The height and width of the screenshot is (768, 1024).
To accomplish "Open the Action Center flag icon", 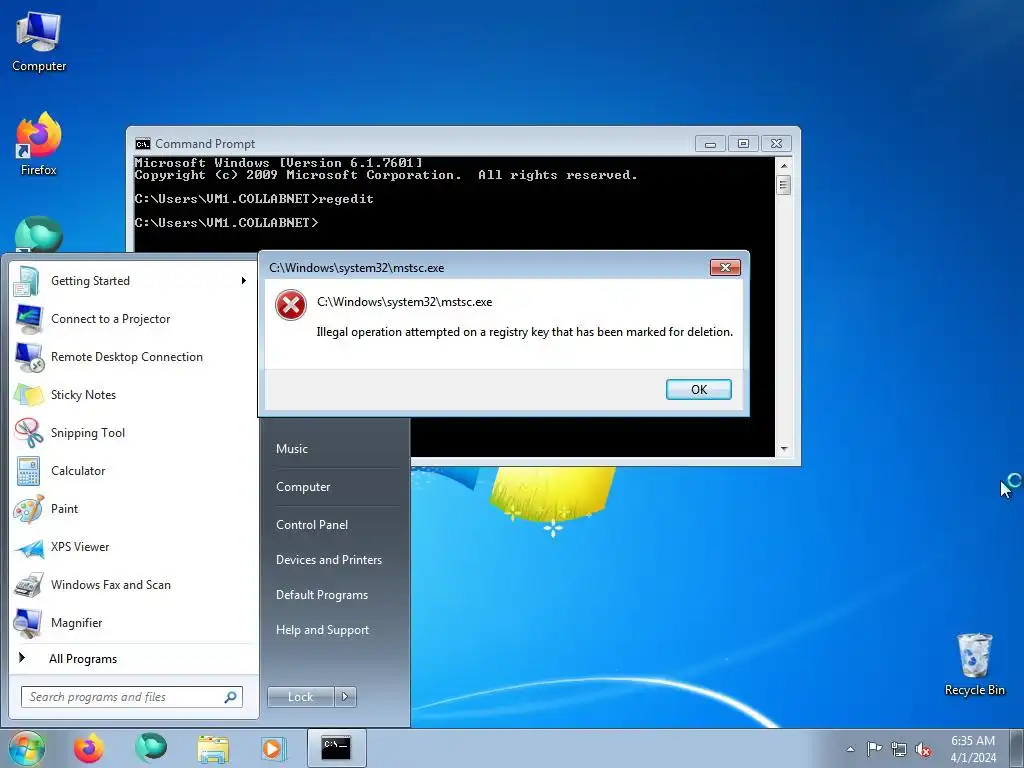I will pyautogui.click(x=874, y=749).
